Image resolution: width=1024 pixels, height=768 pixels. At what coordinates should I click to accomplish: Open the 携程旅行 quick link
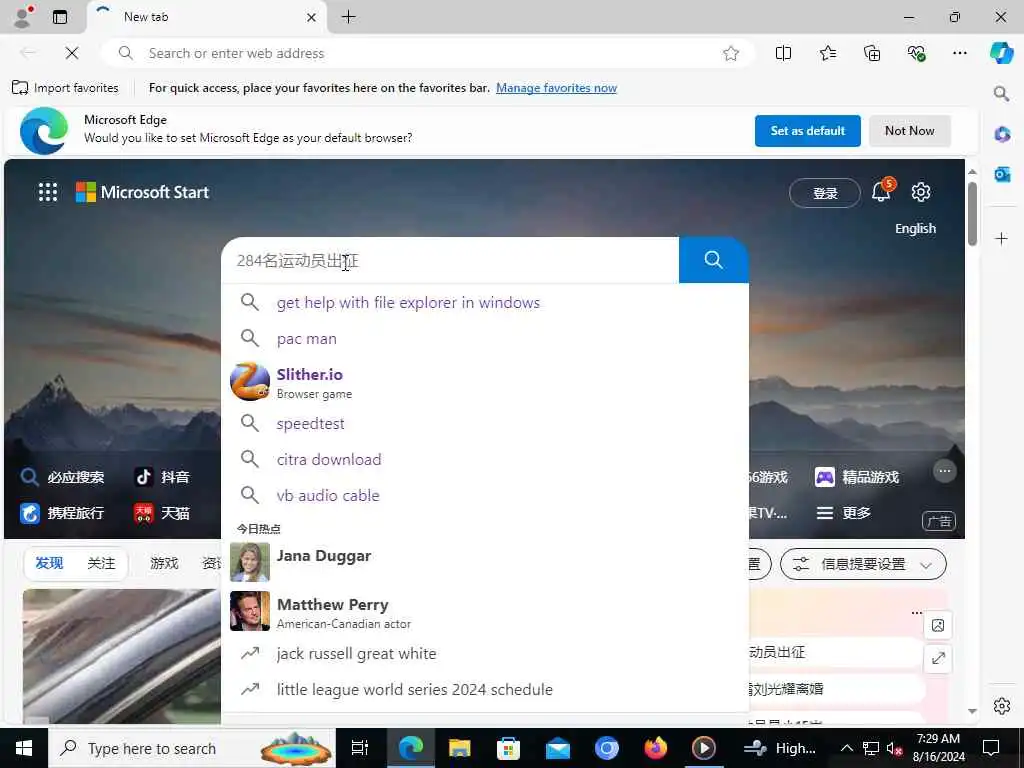(x=61, y=513)
